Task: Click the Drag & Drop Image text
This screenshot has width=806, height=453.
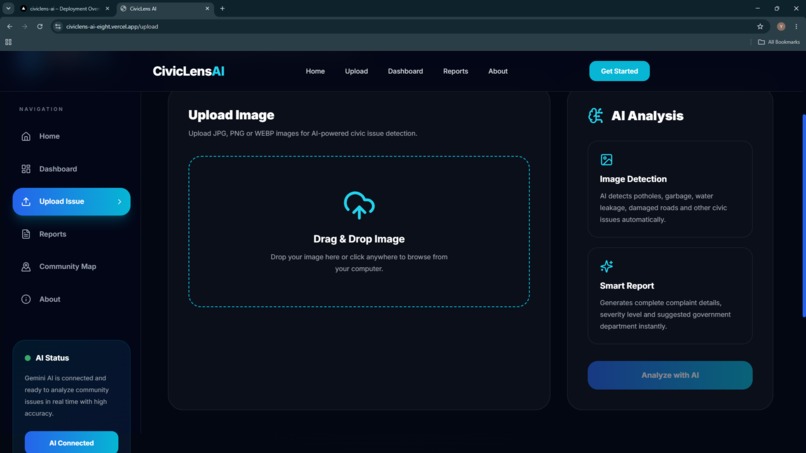Action: tap(359, 239)
